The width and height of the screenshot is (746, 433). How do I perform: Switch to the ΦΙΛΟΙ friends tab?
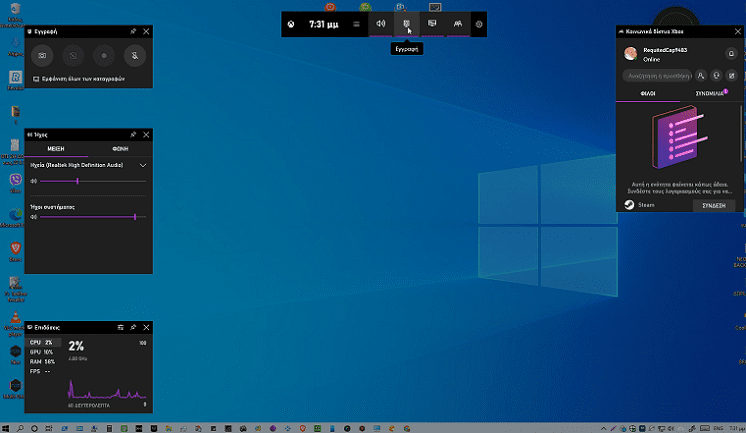(x=648, y=94)
